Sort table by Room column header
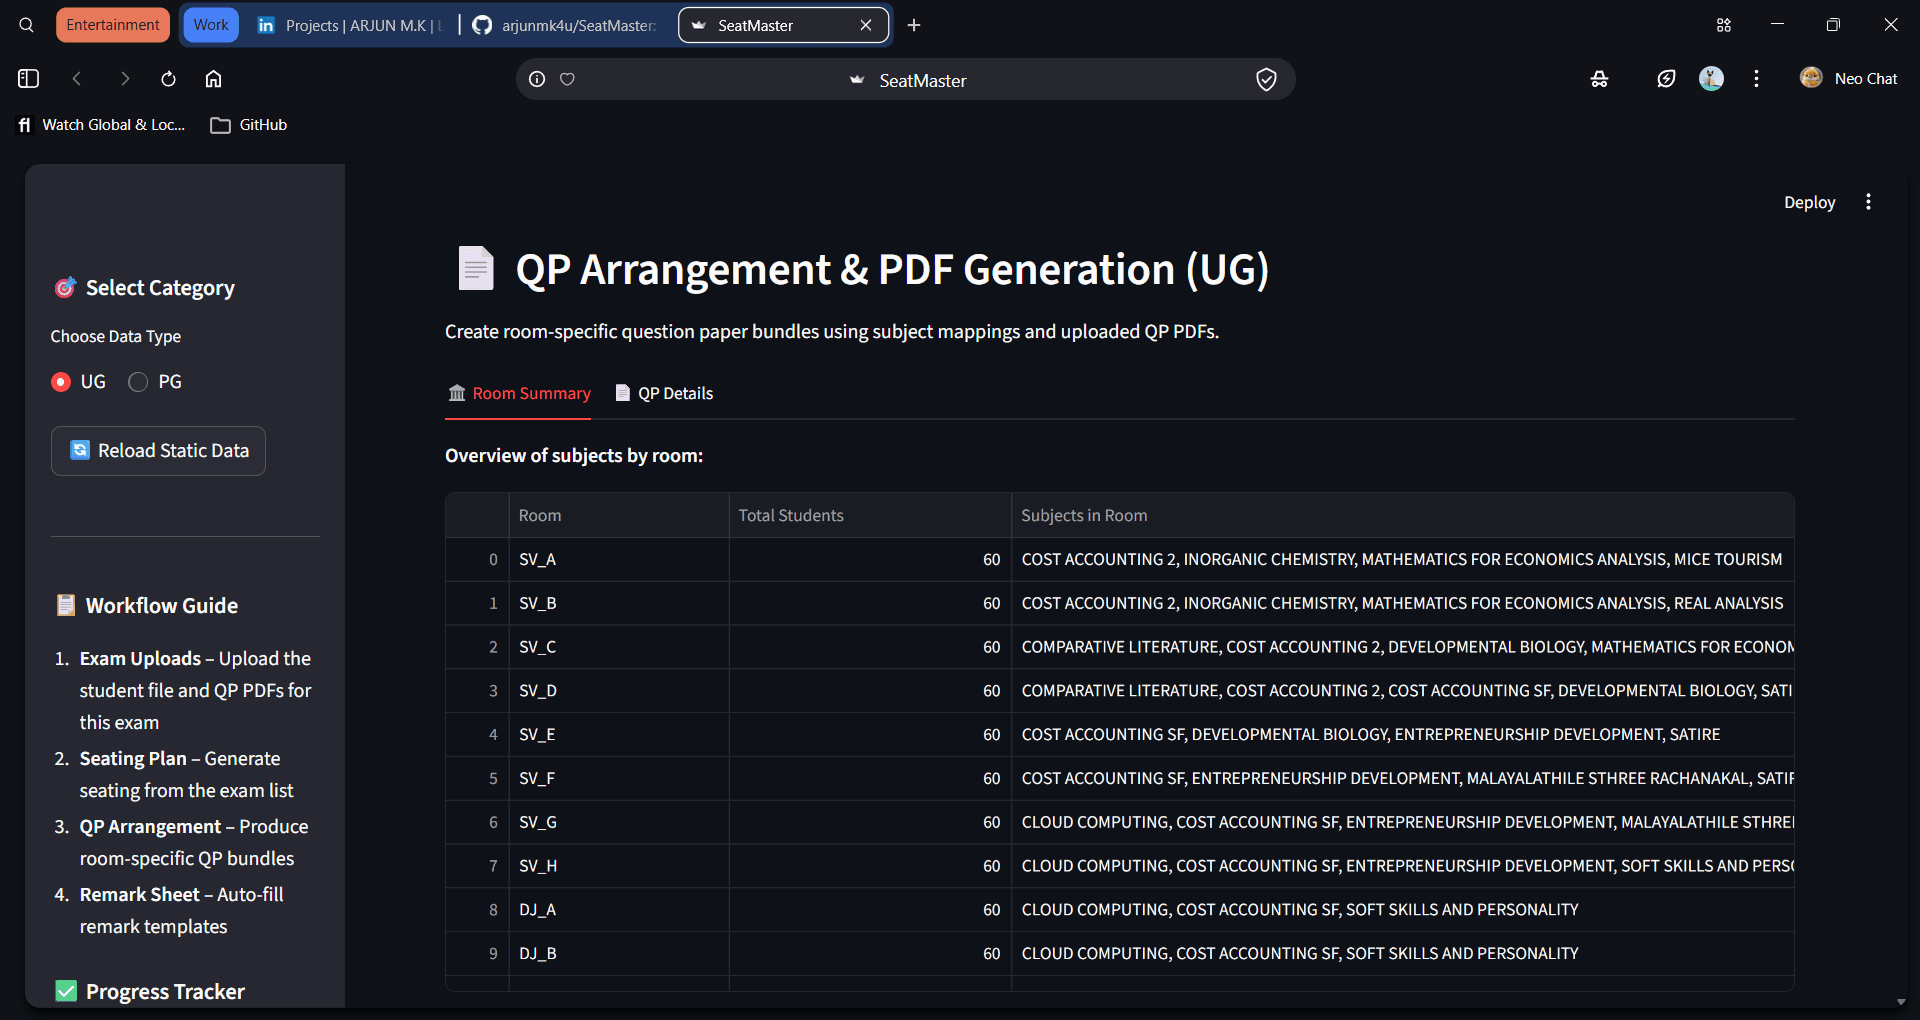The width and height of the screenshot is (1920, 1020). pyautogui.click(x=619, y=515)
